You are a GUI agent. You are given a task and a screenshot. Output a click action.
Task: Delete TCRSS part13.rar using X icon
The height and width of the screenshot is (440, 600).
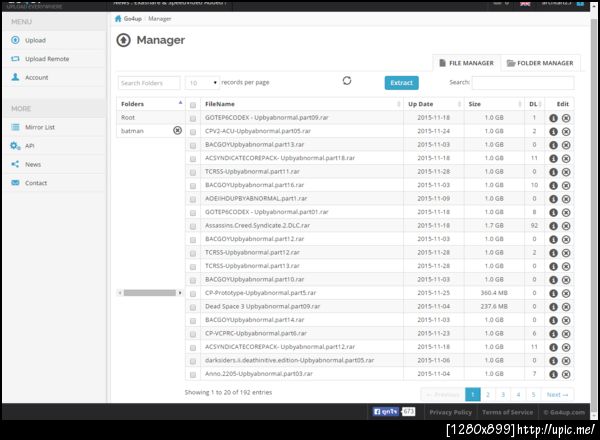[566, 266]
